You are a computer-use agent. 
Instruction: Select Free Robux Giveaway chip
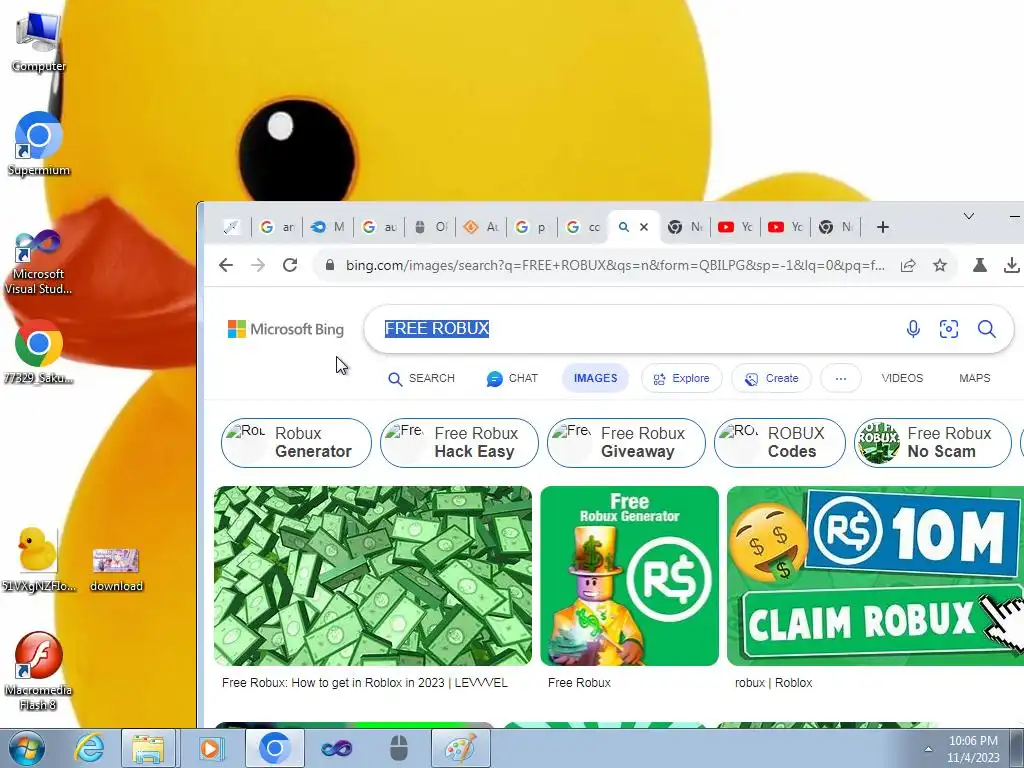tap(626, 443)
